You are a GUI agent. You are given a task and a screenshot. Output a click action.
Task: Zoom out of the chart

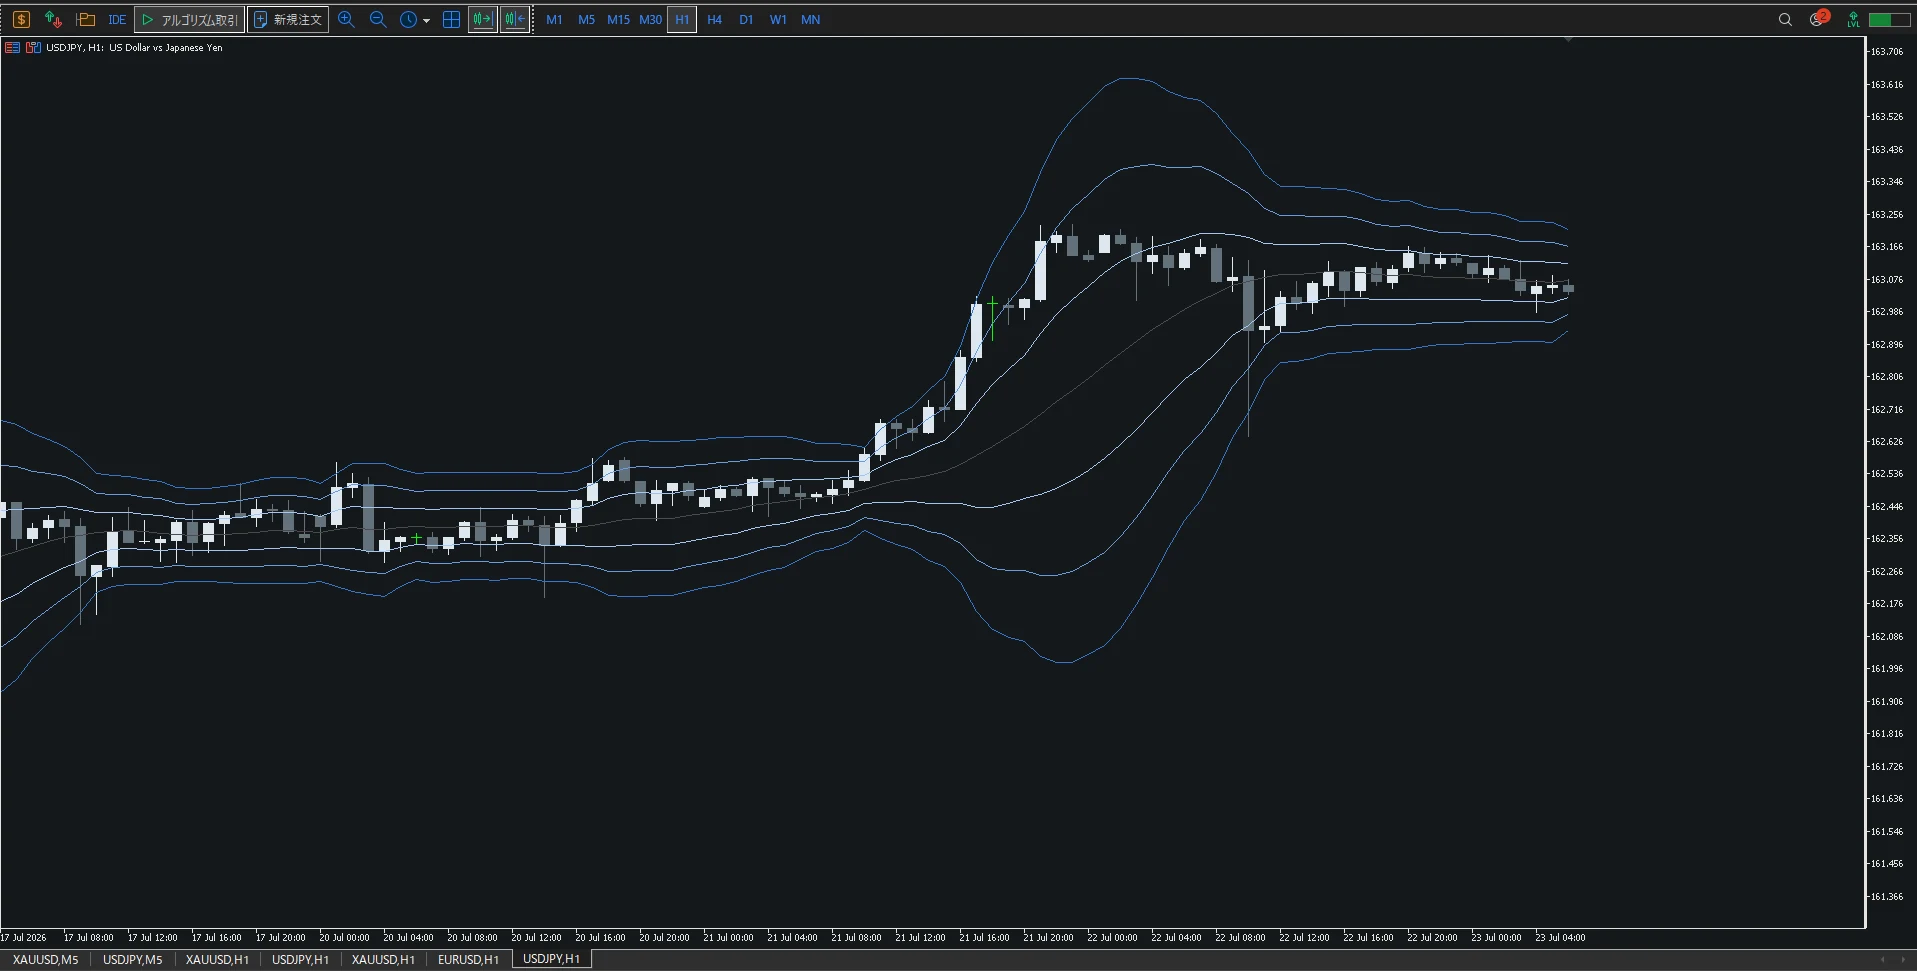pos(378,19)
